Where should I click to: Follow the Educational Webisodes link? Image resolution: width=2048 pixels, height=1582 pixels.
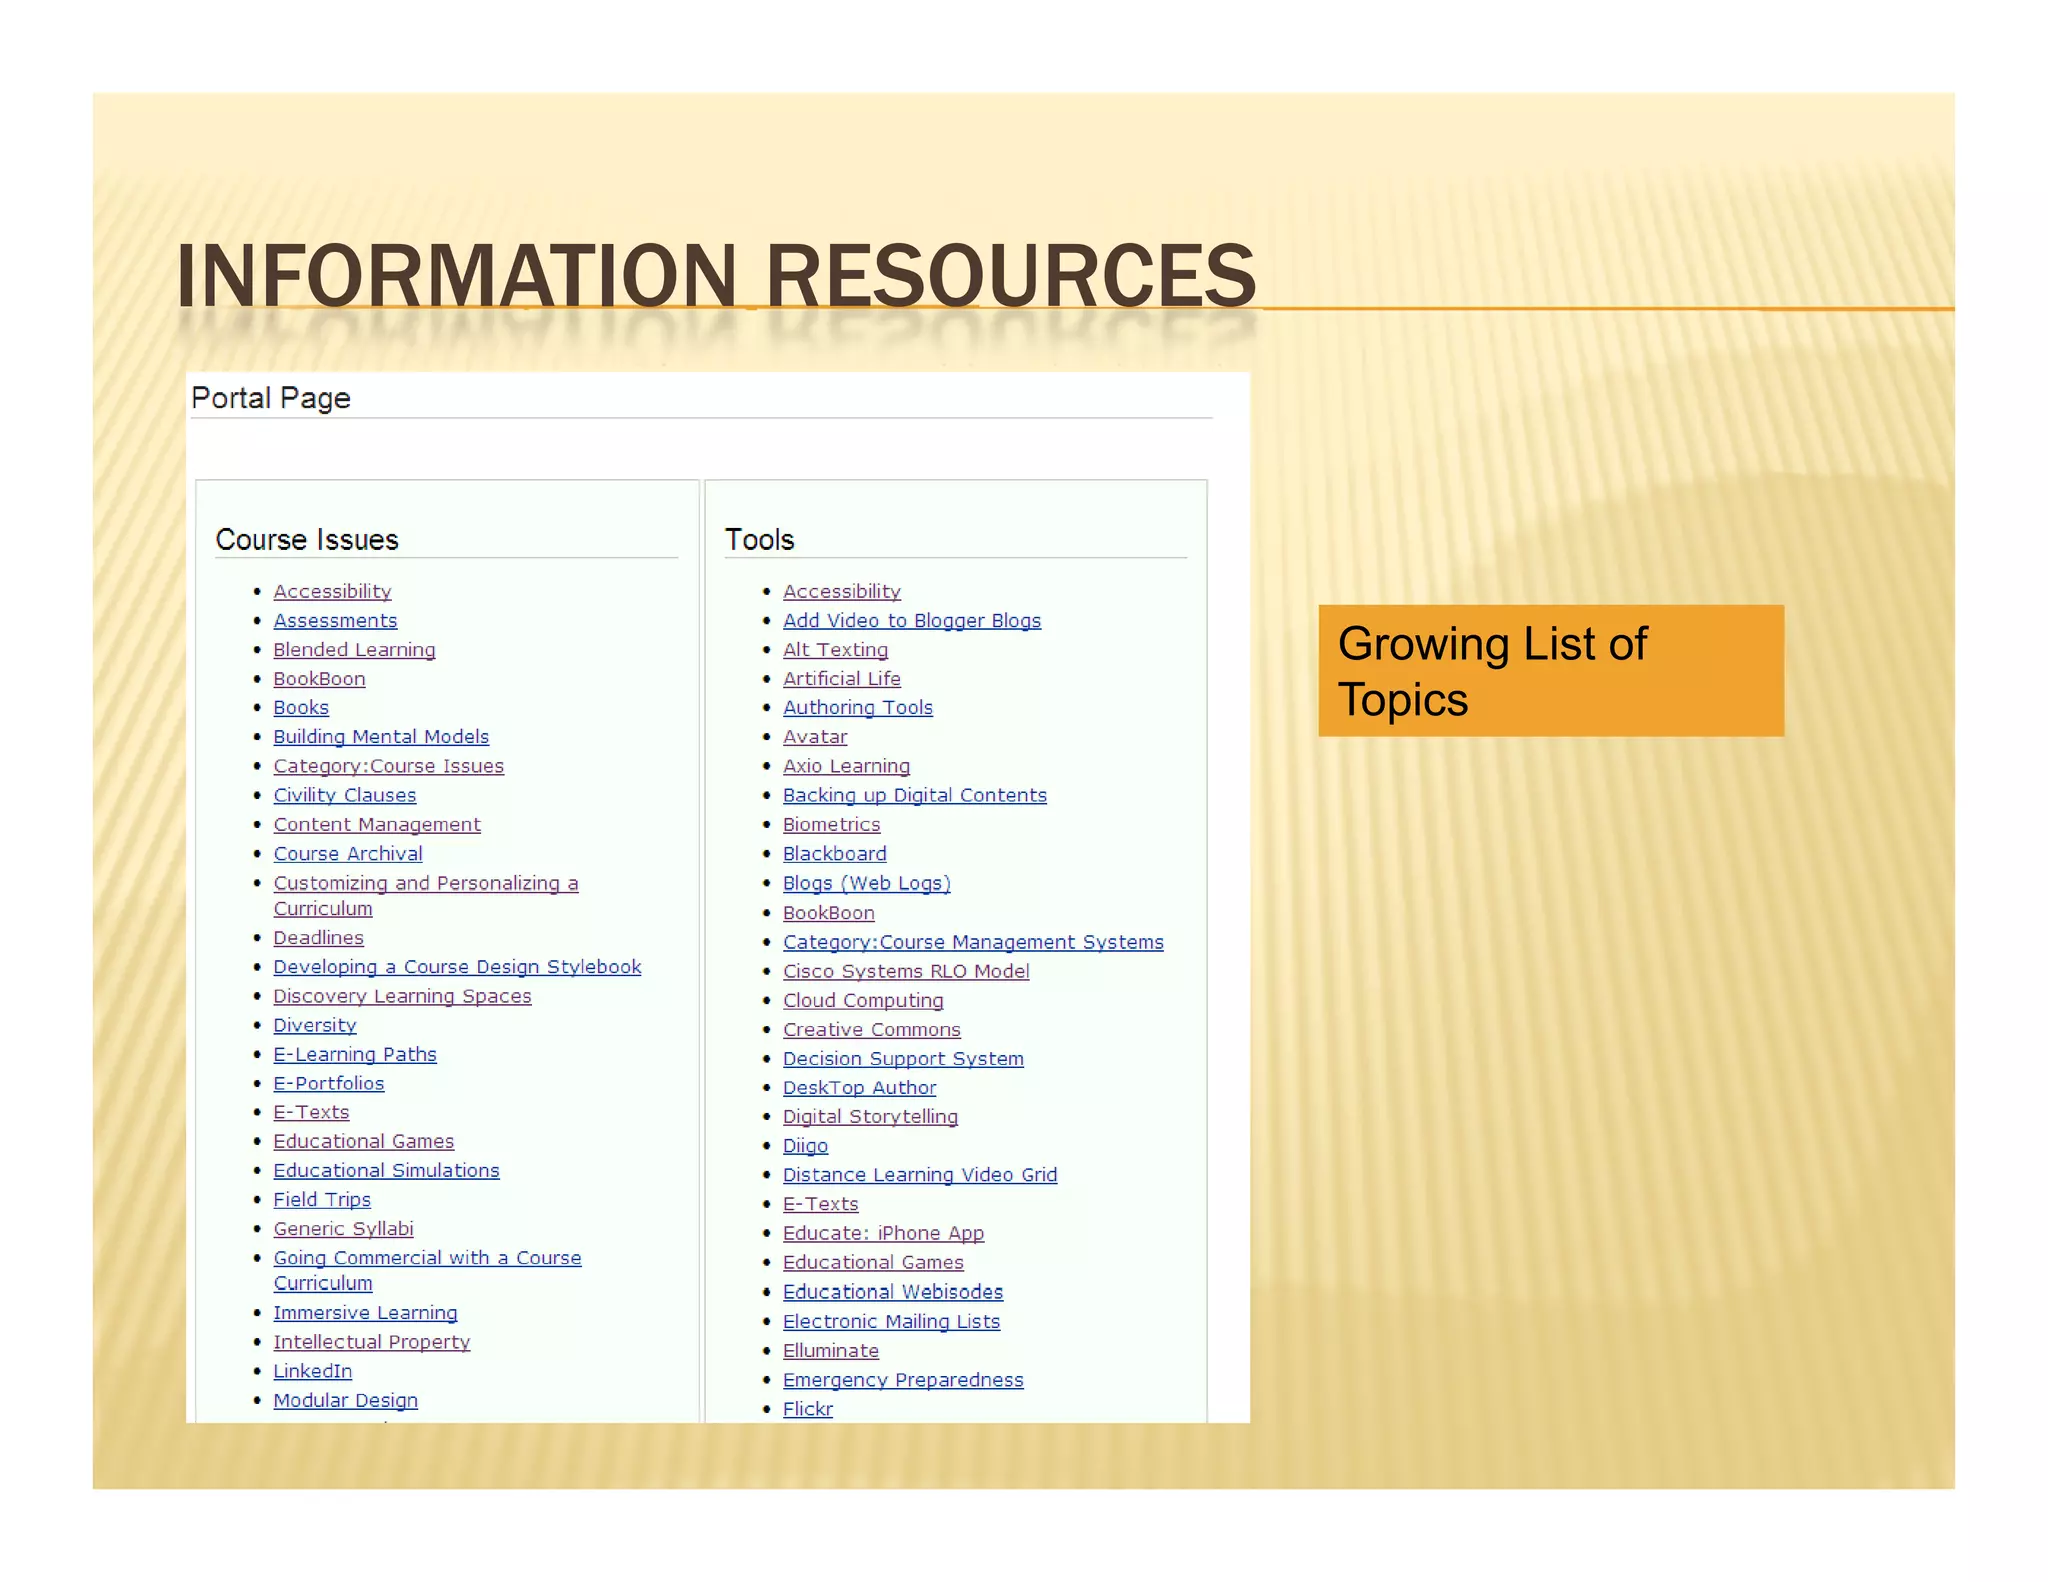coord(893,1292)
